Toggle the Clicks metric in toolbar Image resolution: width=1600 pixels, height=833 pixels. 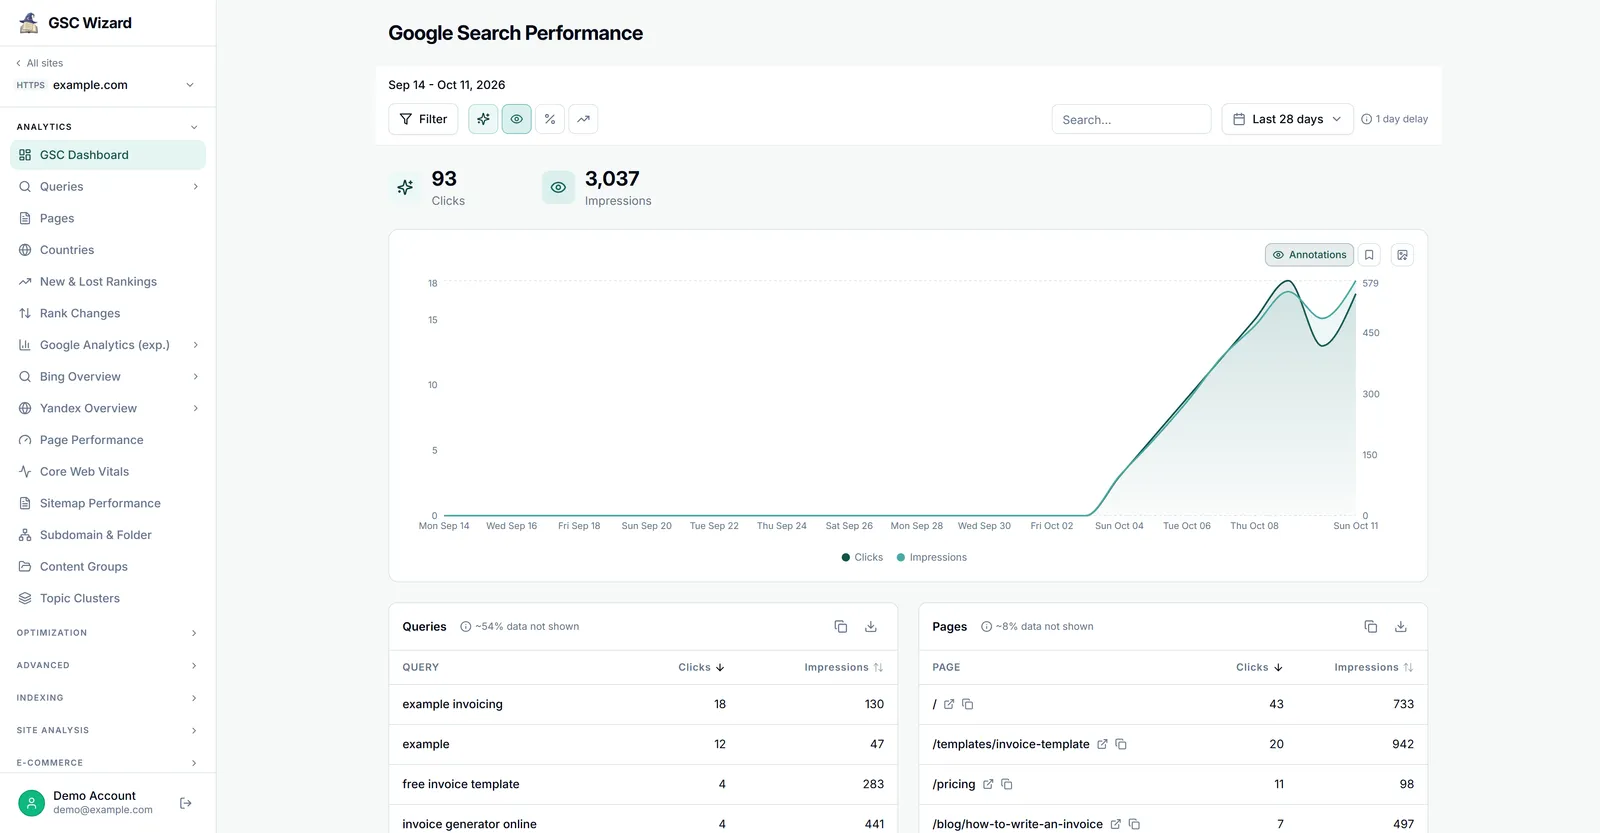pyautogui.click(x=483, y=119)
